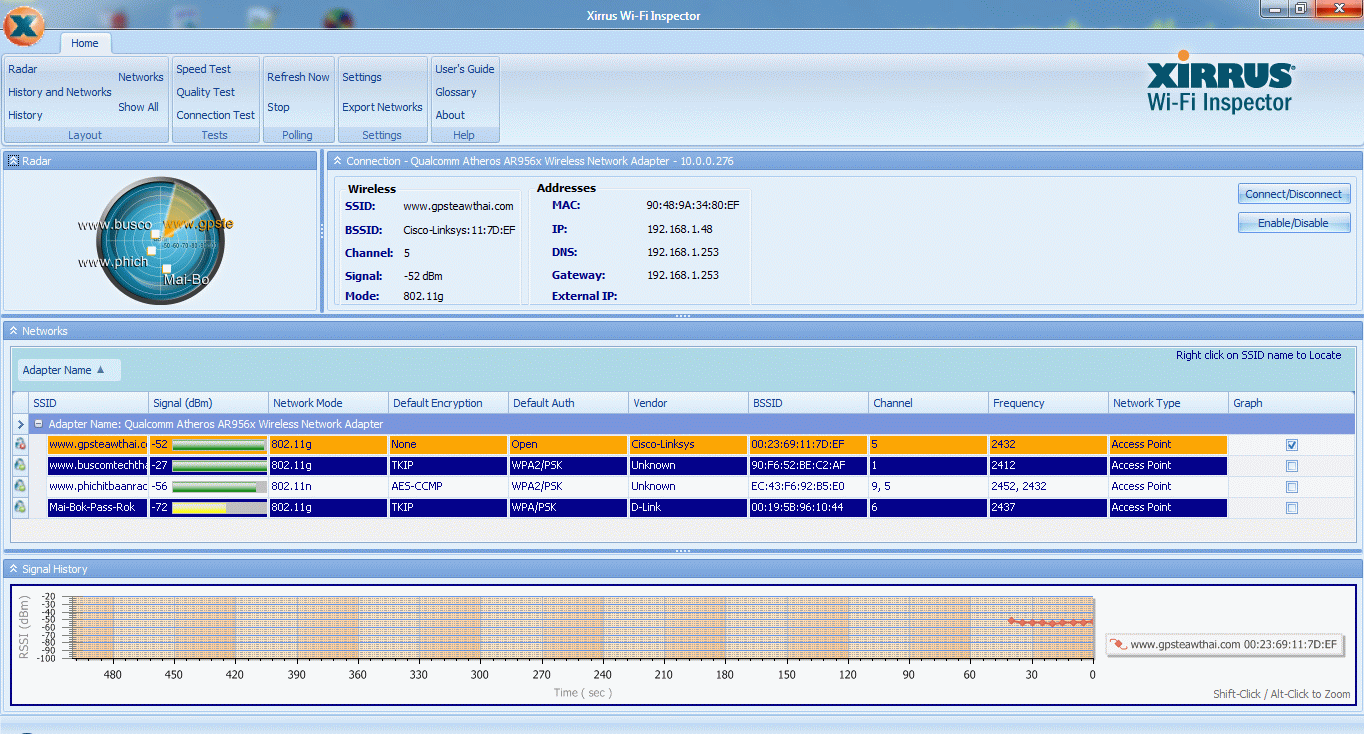
Task: Click the splitter grip between Radar and Connection
Action: point(322,231)
